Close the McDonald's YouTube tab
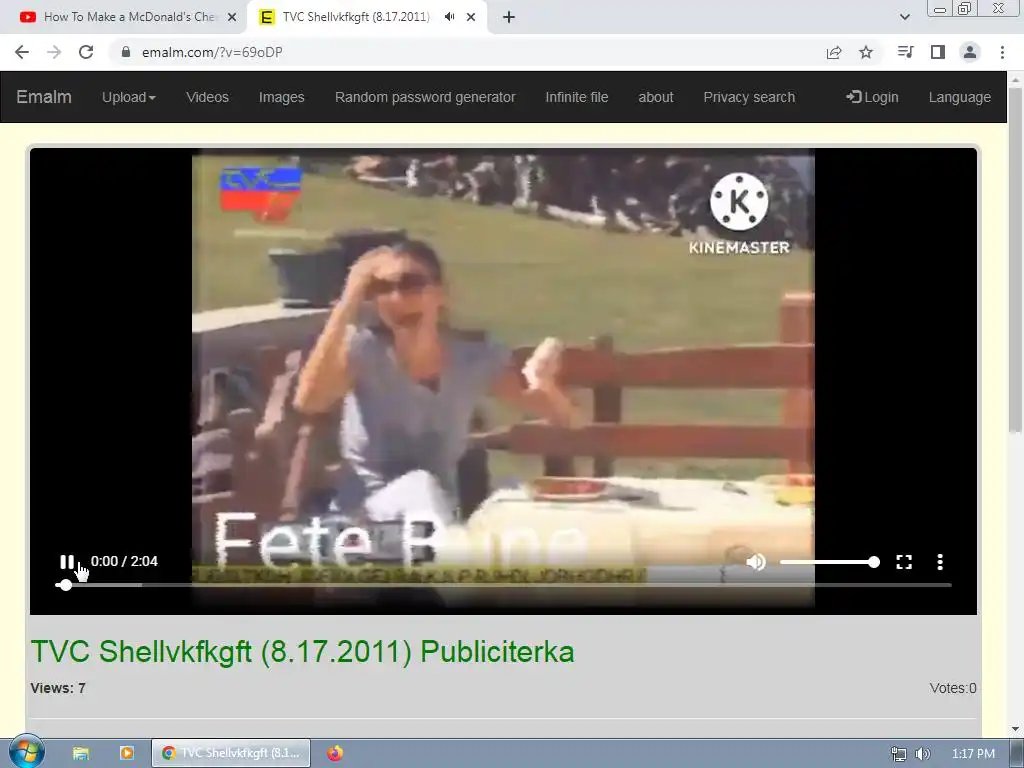Image resolution: width=1024 pixels, height=768 pixels. click(232, 18)
